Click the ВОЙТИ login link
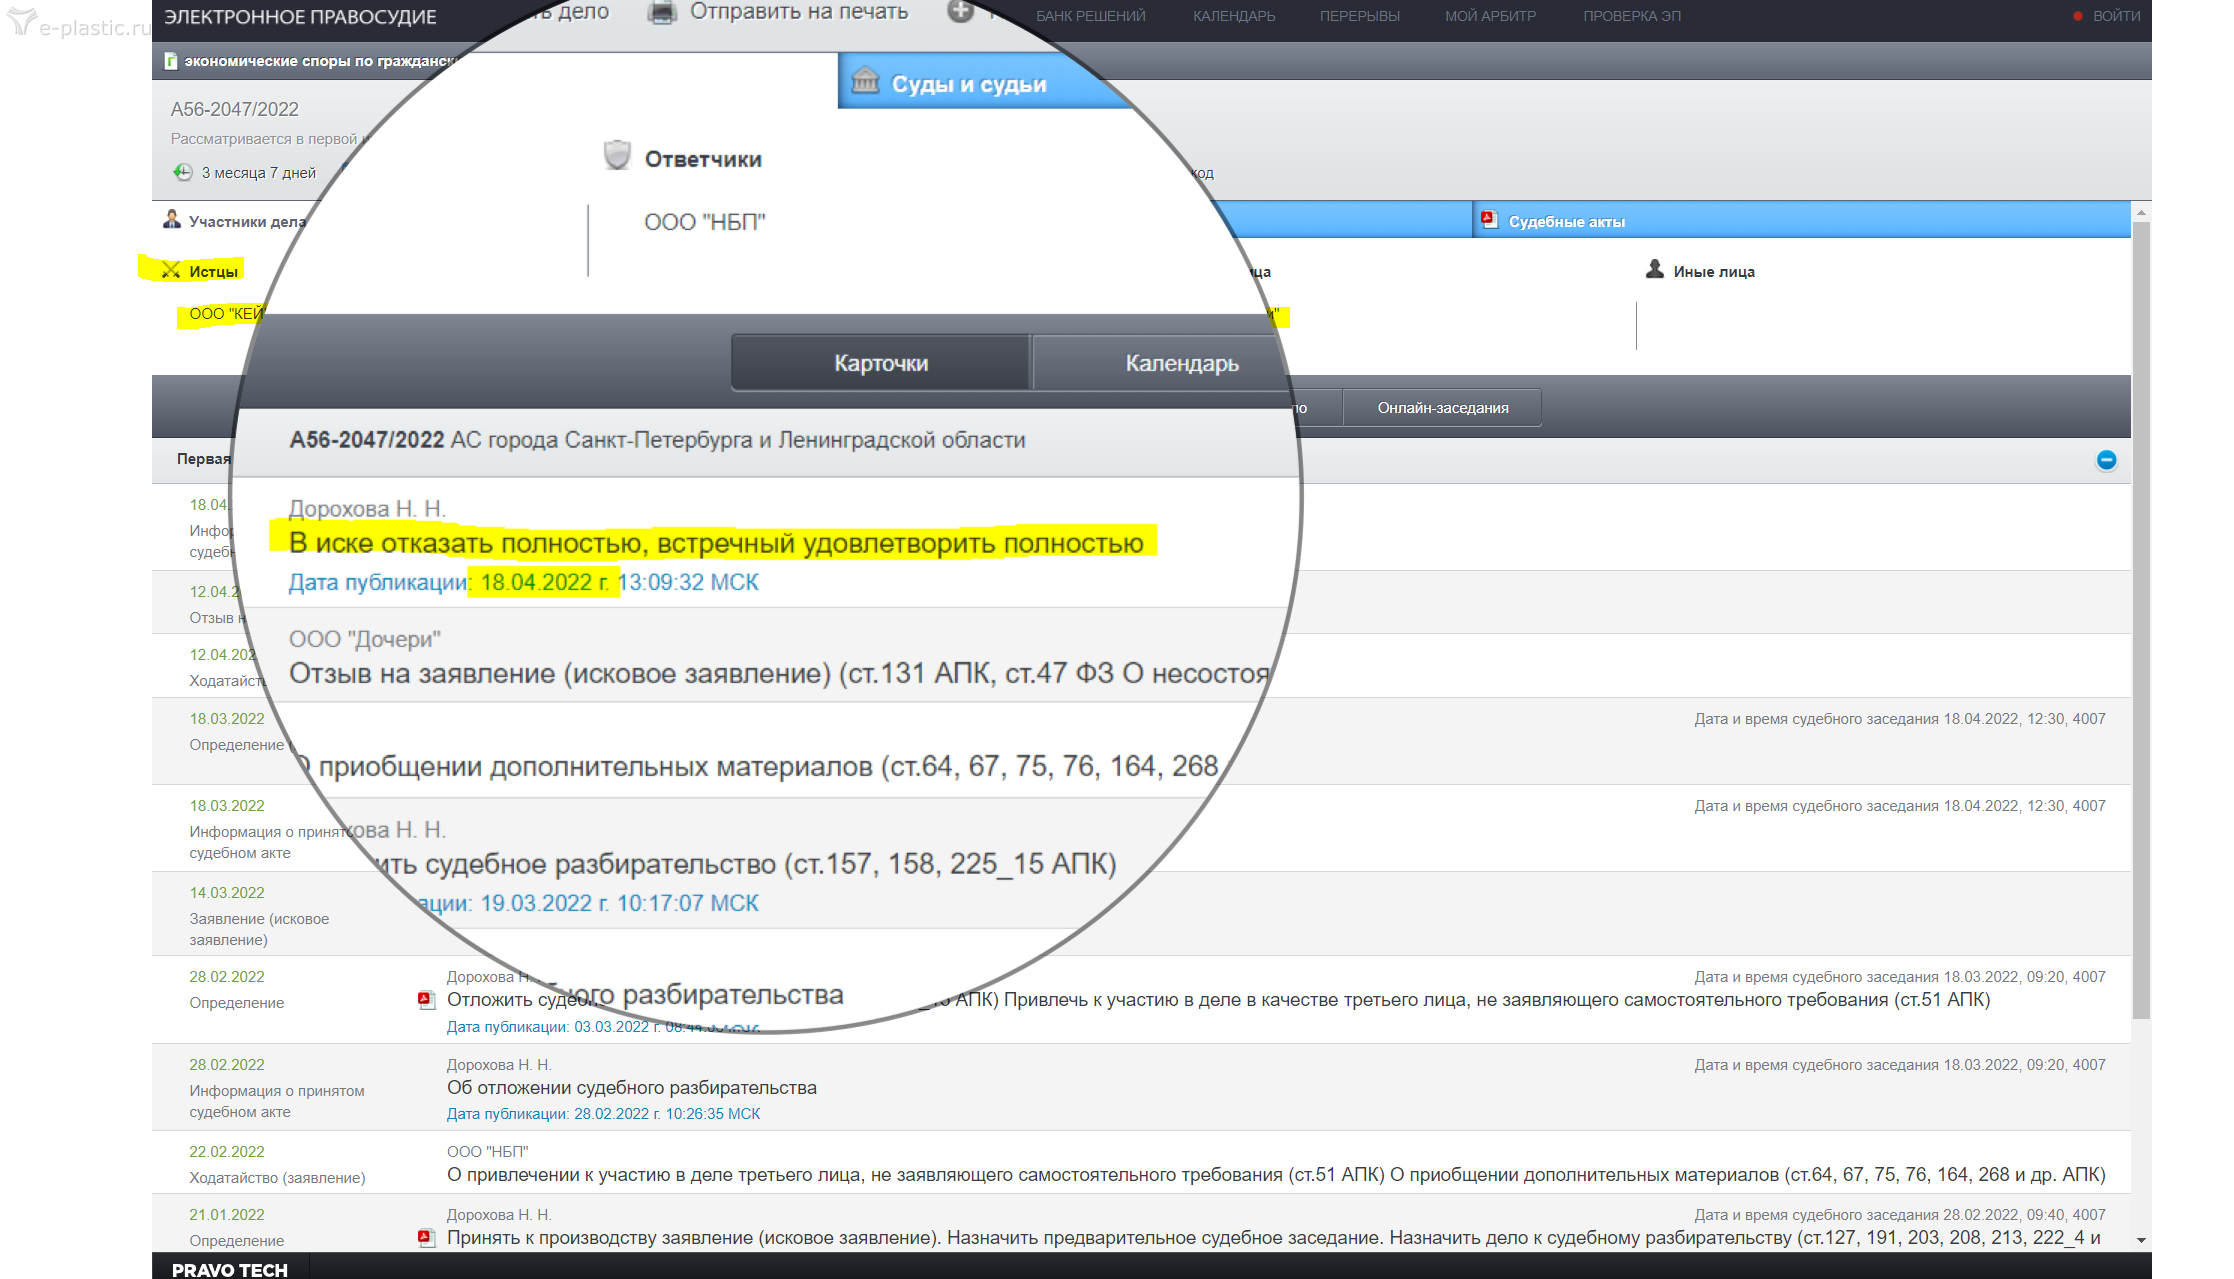Screen dimensions: 2234x1279 (x=2115, y=16)
